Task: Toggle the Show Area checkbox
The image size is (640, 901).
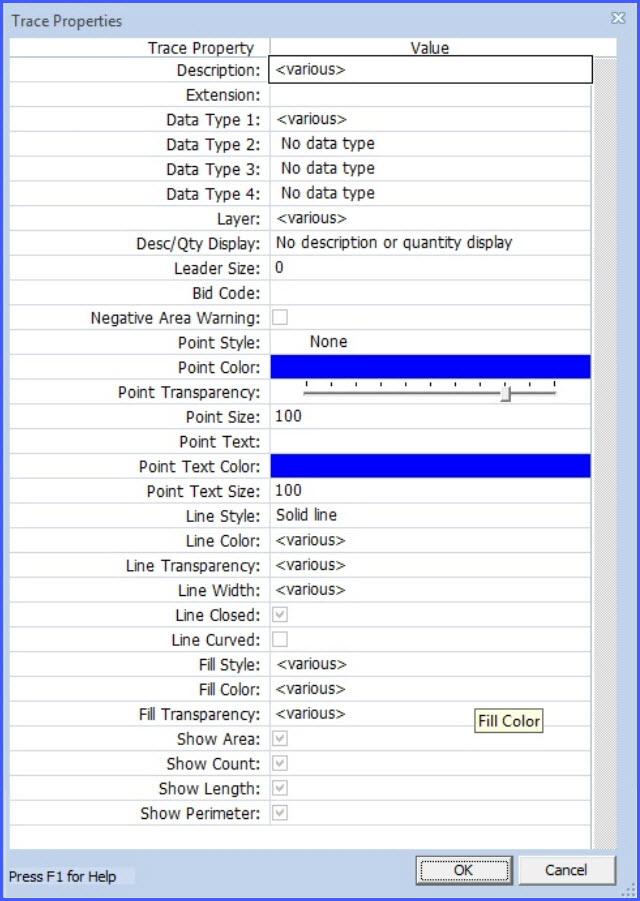Action: pos(280,739)
